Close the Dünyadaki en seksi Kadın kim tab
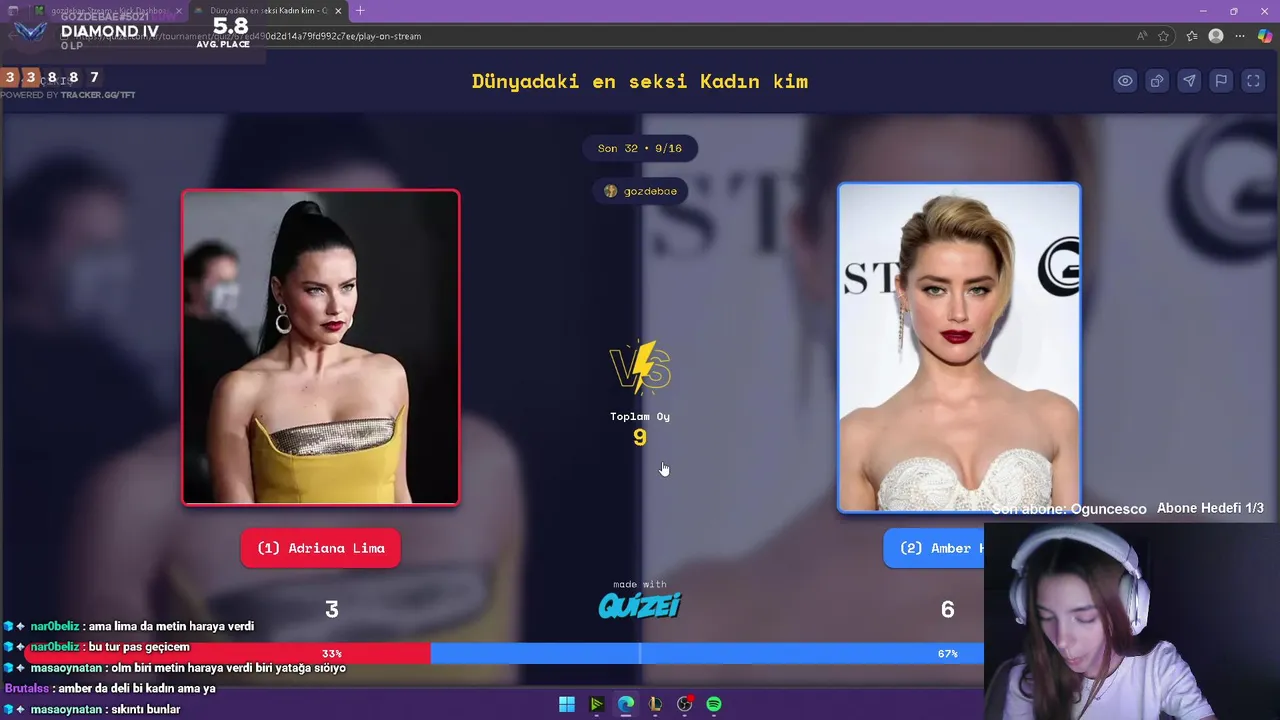This screenshot has height=720, width=1280. 338,11
